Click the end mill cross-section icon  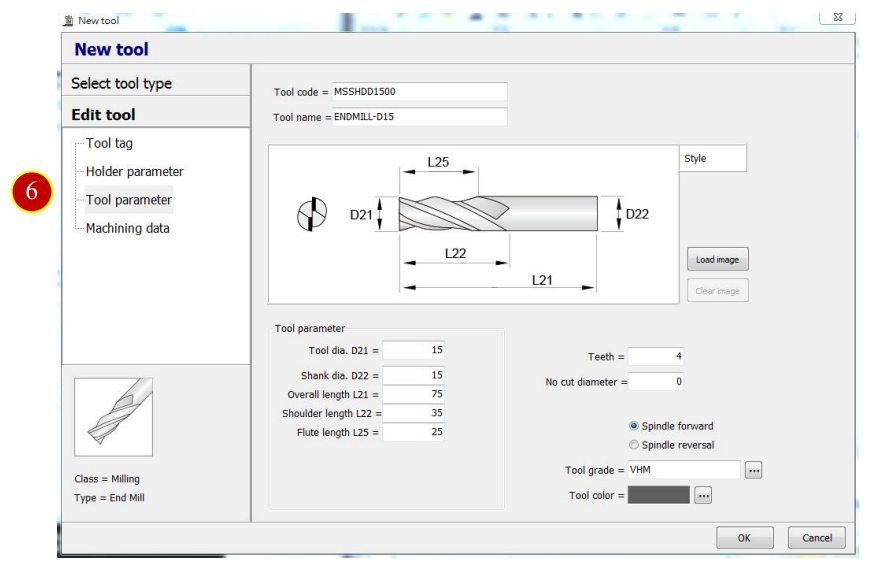pyautogui.click(x=312, y=214)
